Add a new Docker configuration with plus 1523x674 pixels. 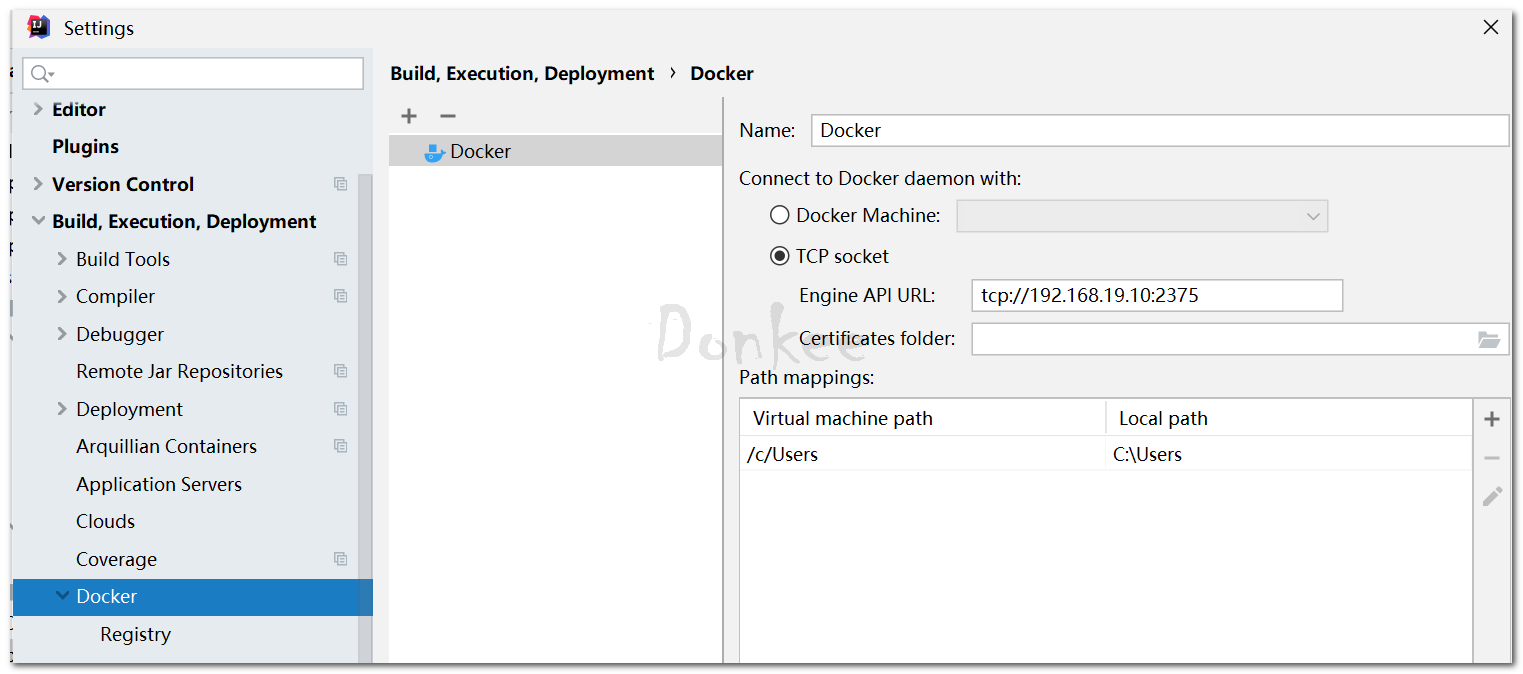409,116
